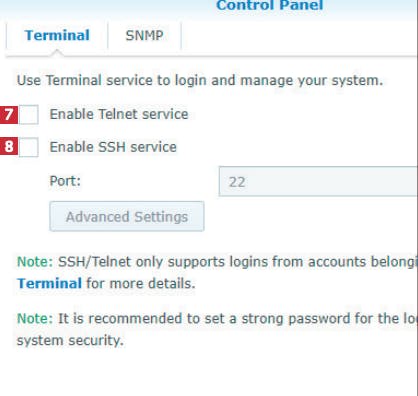Follow the blue Terminal help link

[x=49, y=283]
